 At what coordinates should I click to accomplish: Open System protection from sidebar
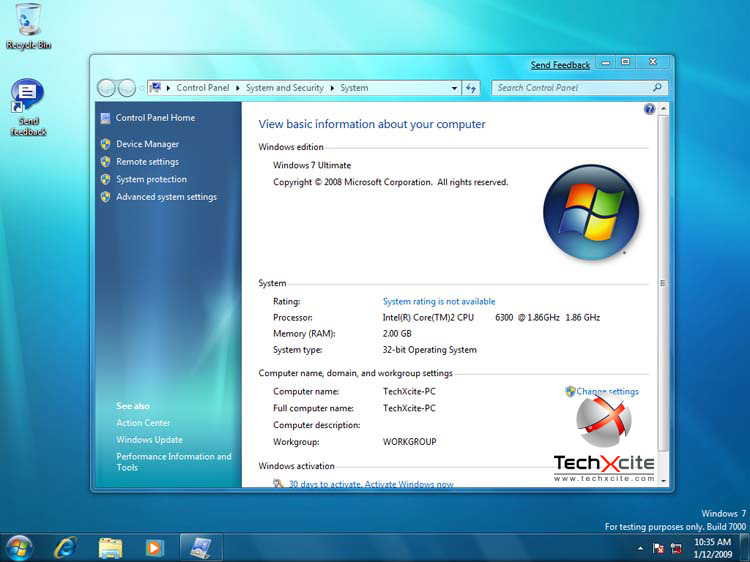[151, 179]
